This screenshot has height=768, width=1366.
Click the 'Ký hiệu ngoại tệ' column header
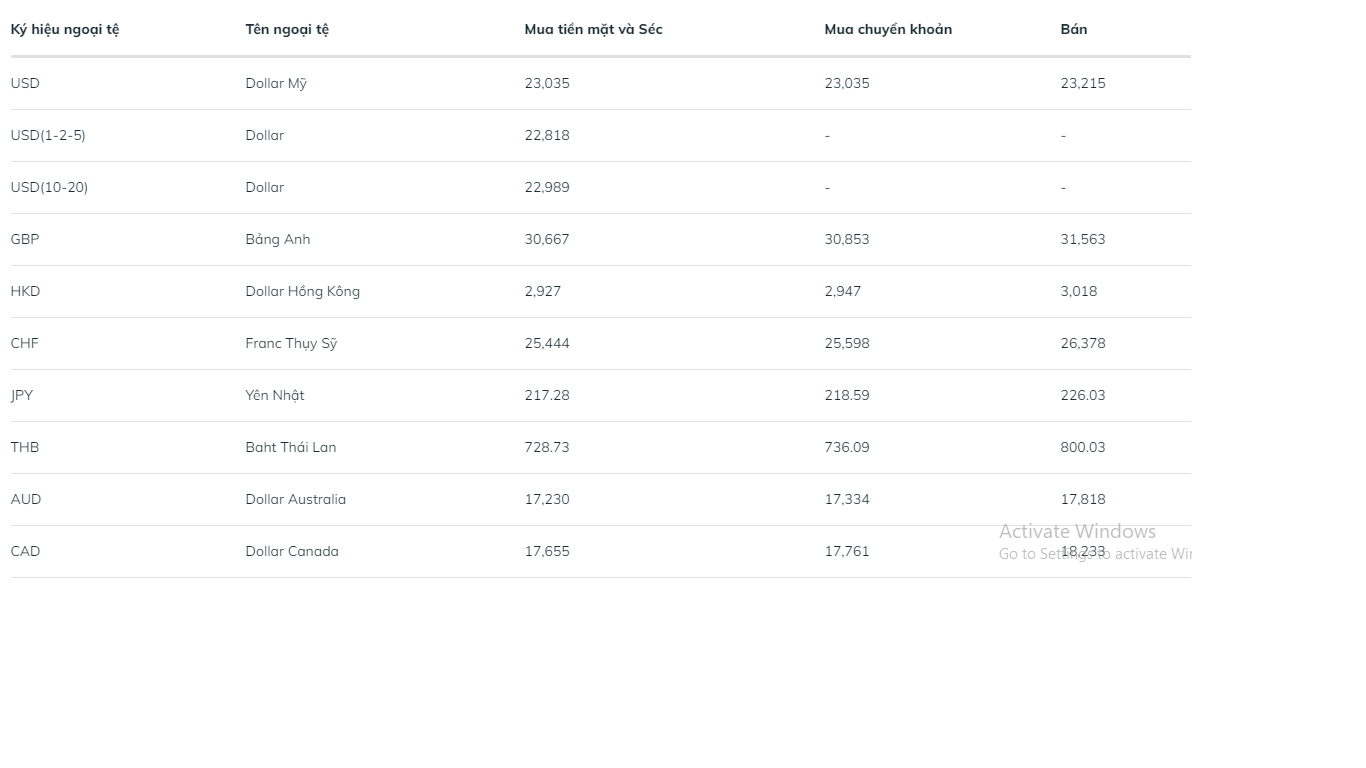coord(65,29)
